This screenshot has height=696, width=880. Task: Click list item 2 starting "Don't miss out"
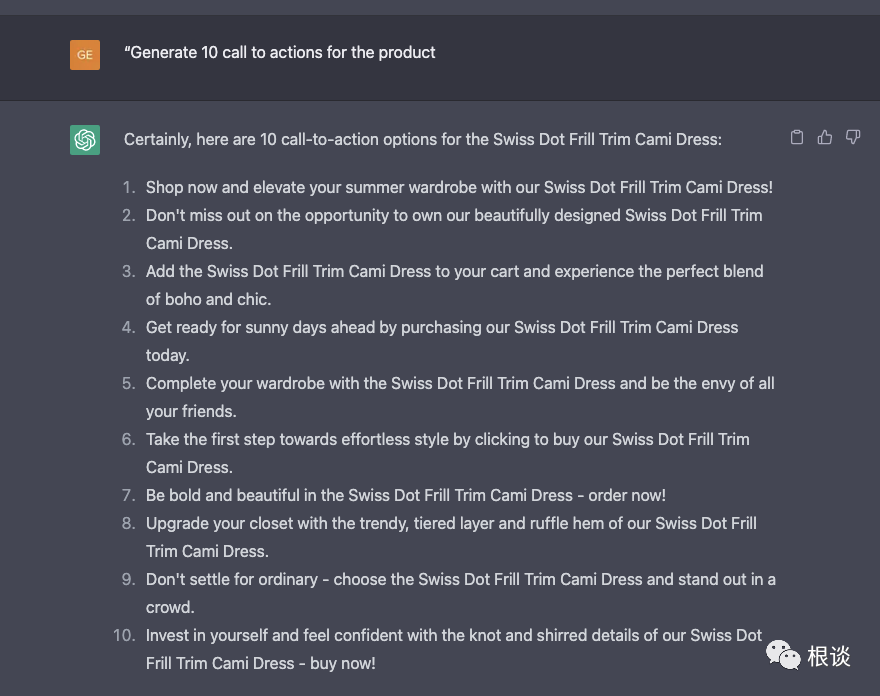(454, 215)
